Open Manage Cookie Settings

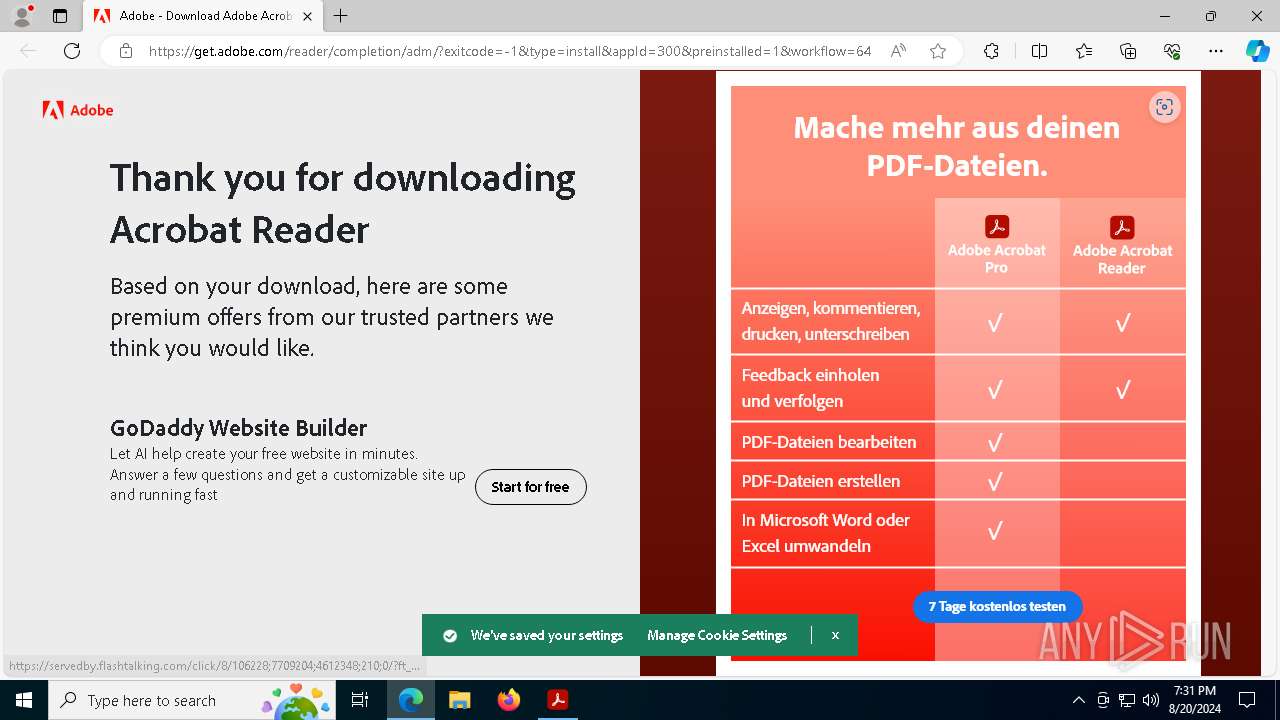[717, 636]
